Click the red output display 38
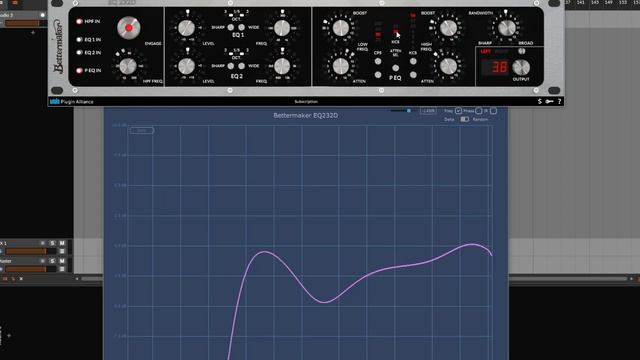 pos(495,67)
